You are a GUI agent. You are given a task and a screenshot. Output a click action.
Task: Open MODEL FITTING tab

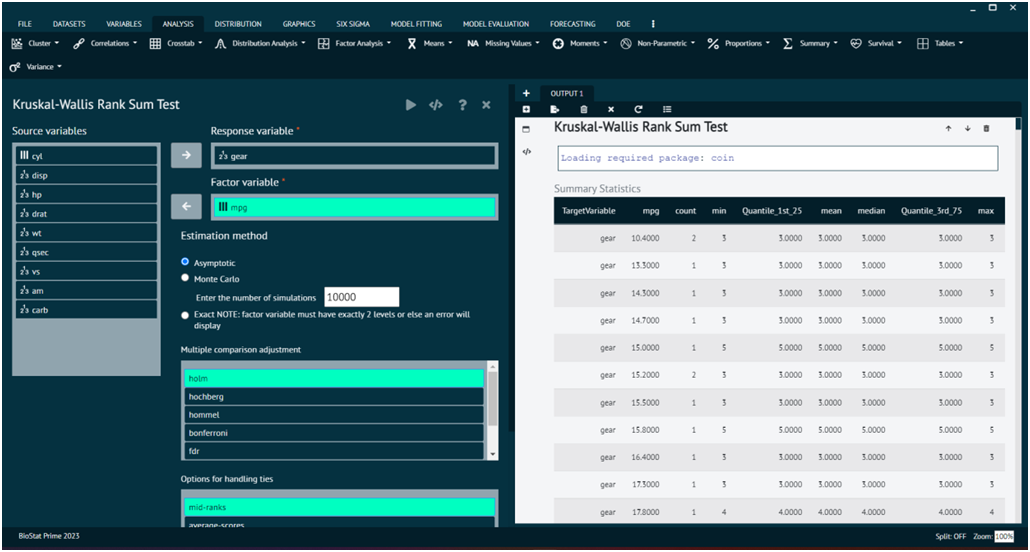click(x=416, y=24)
